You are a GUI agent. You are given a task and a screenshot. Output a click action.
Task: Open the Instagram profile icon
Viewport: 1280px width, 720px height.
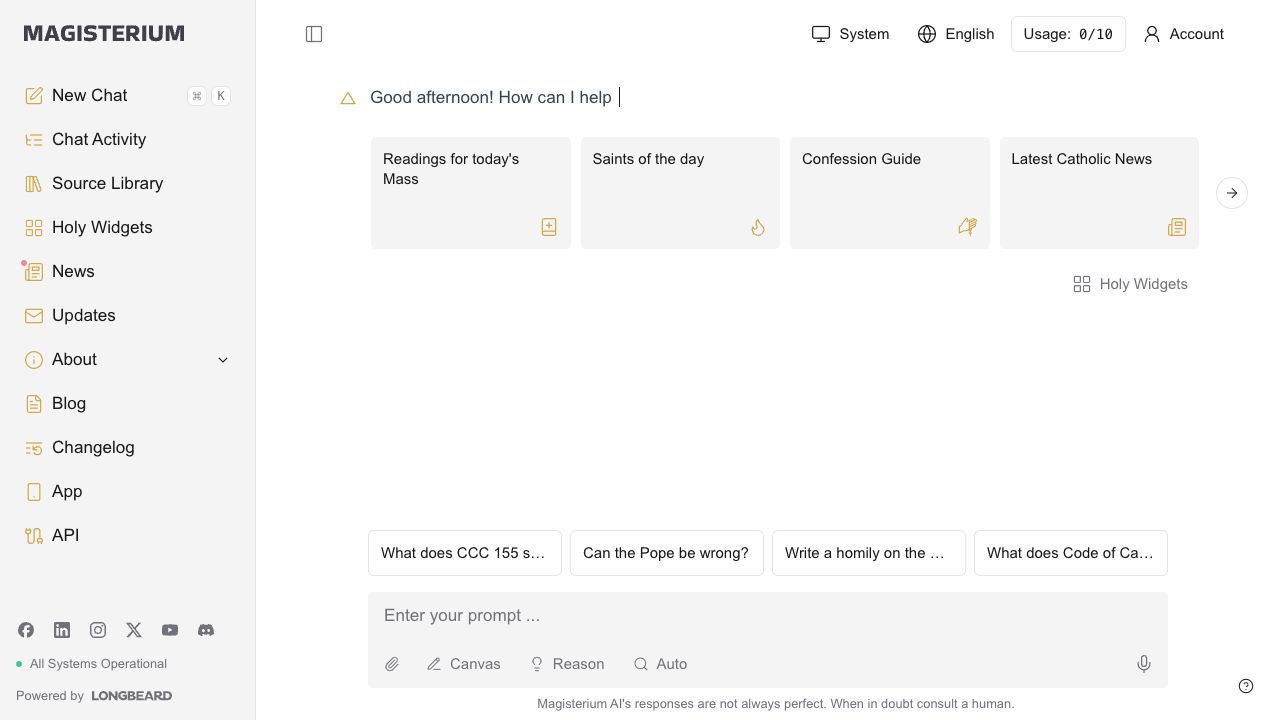pos(98,630)
